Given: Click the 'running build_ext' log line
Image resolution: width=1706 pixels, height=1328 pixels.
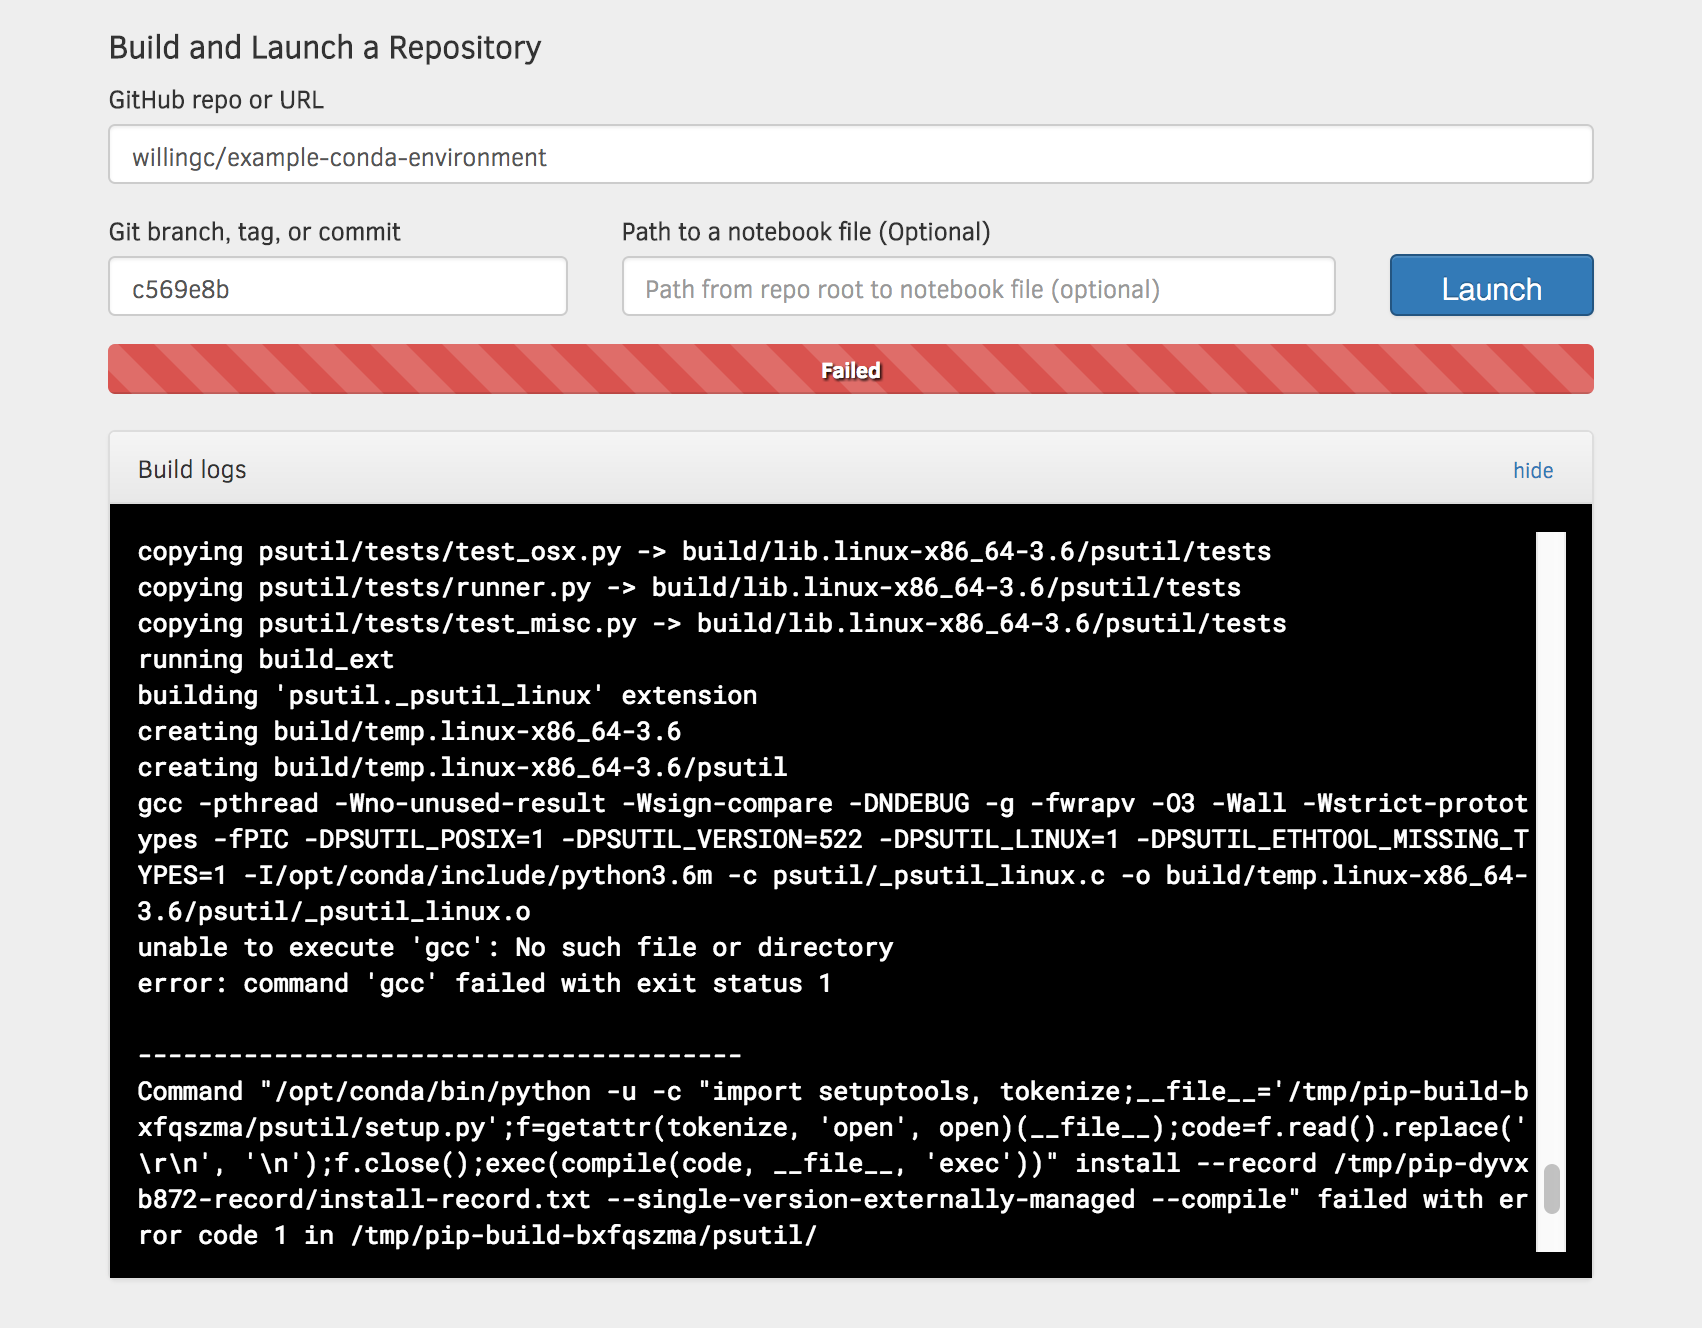Looking at the screenshot, I should pos(265,659).
